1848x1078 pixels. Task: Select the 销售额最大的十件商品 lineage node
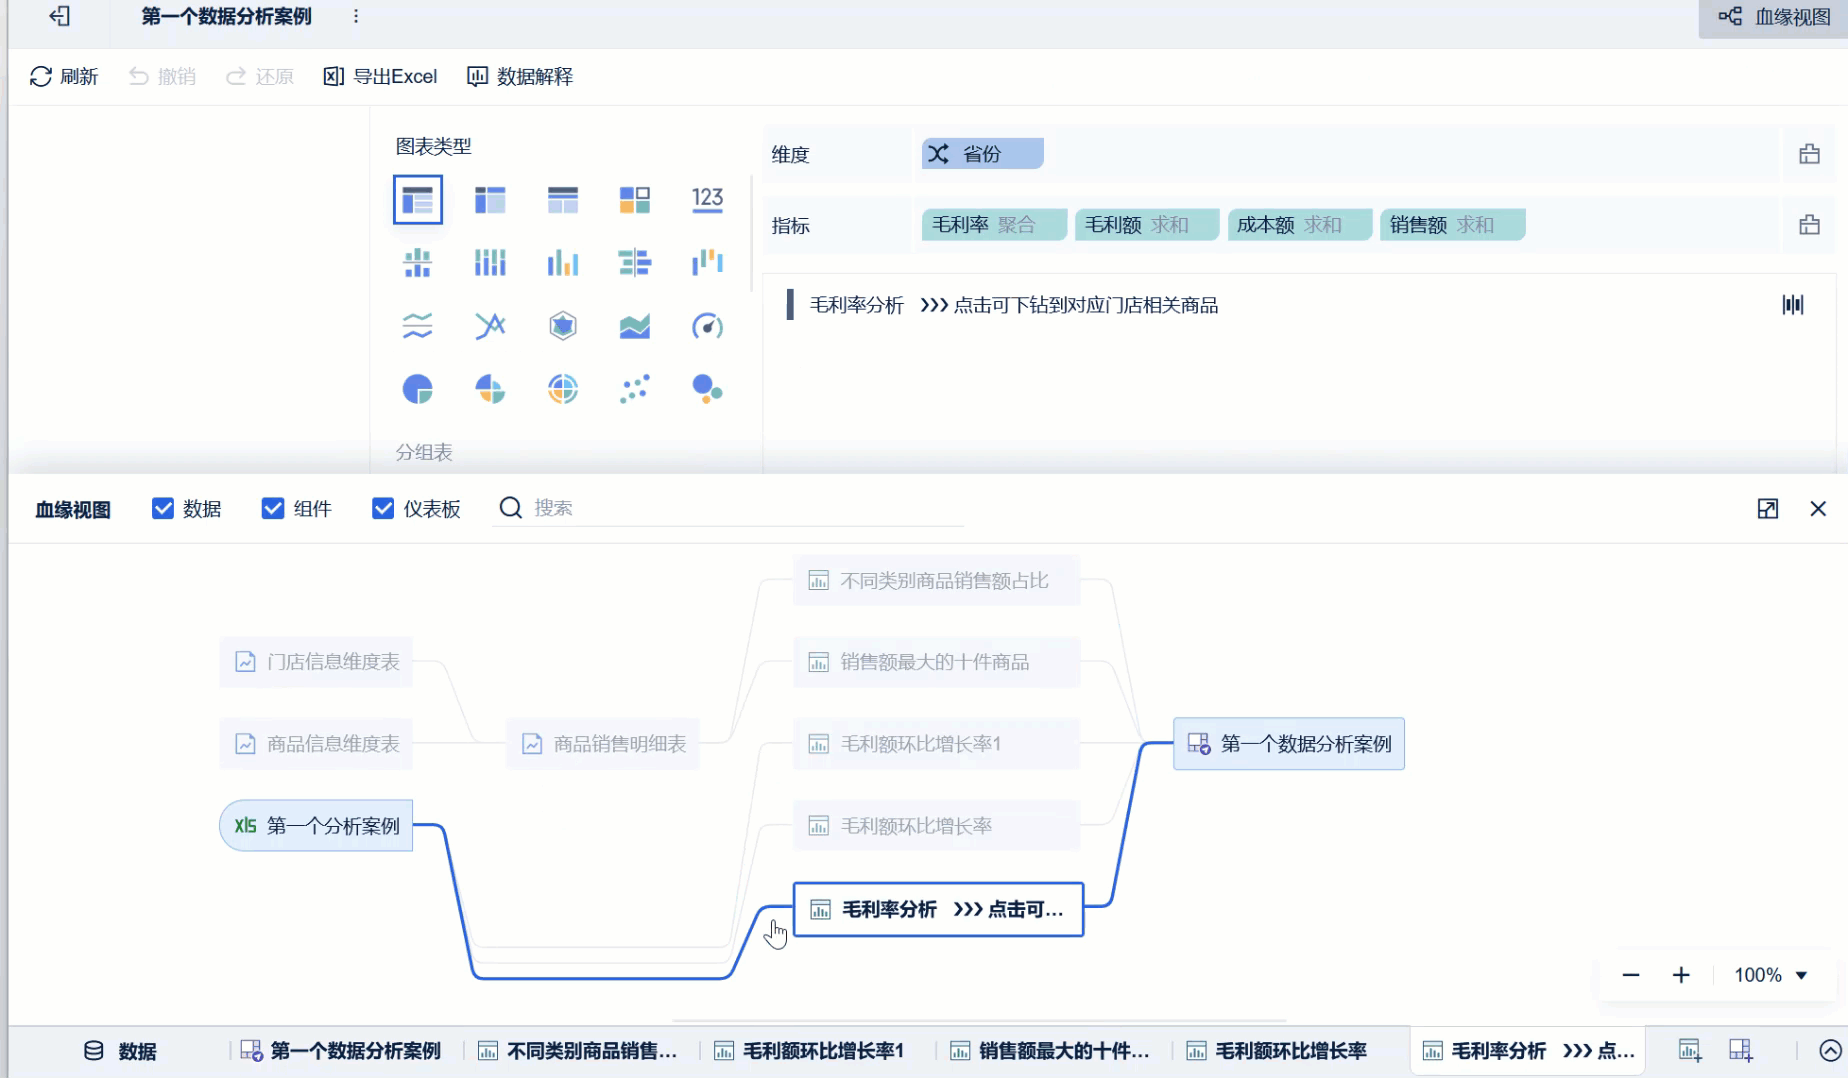tap(937, 662)
